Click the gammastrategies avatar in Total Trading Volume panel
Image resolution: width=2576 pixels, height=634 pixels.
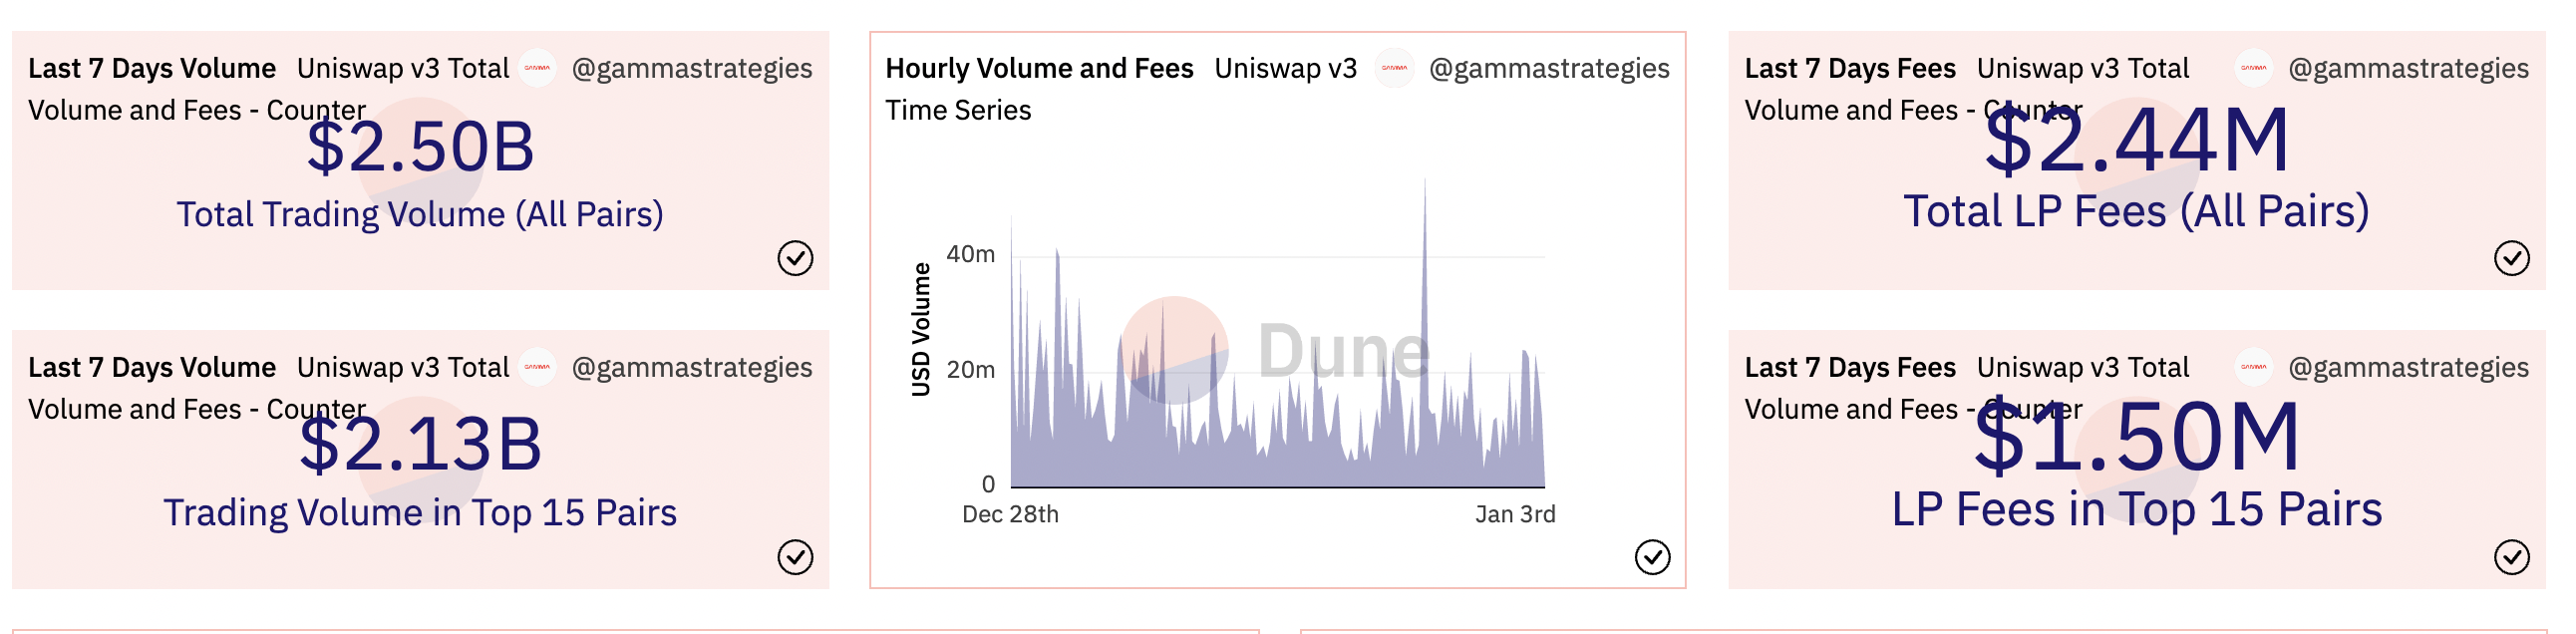pos(537,68)
